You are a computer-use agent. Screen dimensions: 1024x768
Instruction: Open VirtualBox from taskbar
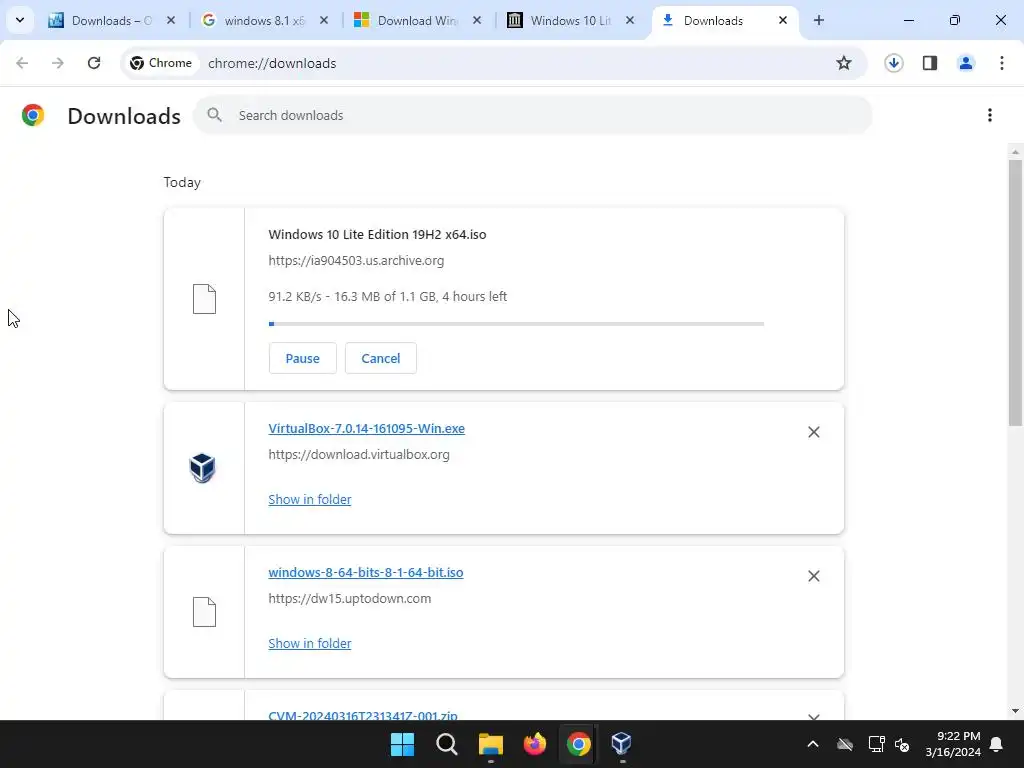[621, 744]
